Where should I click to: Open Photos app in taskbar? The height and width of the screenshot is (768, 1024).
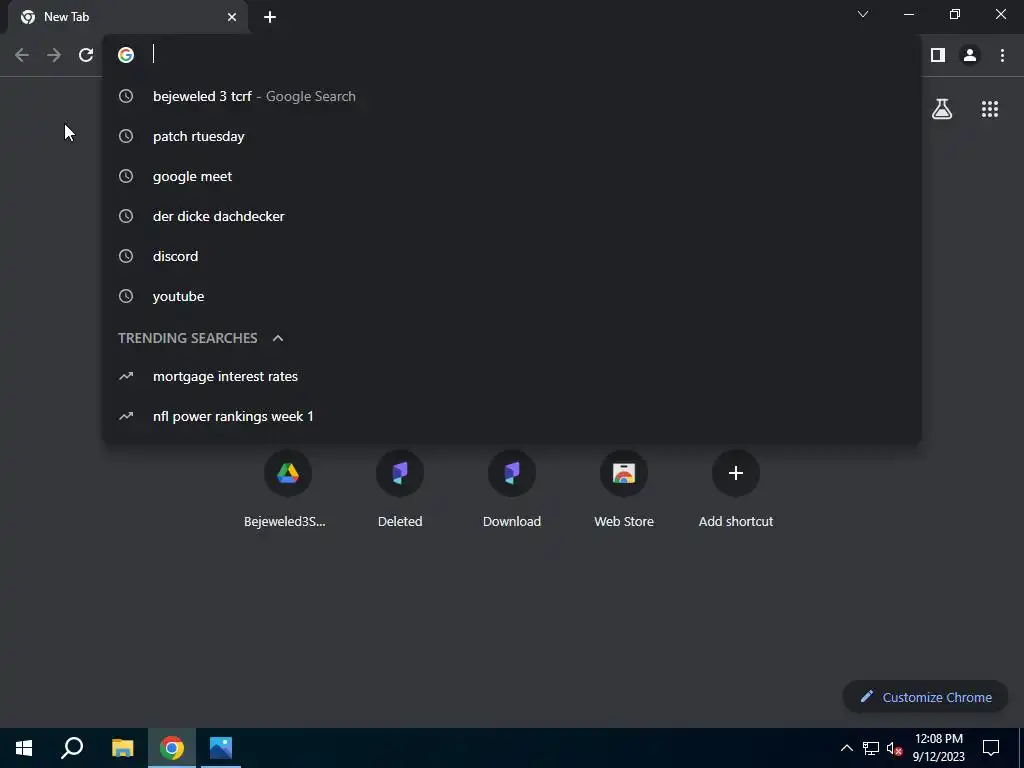(x=221, y=748)
